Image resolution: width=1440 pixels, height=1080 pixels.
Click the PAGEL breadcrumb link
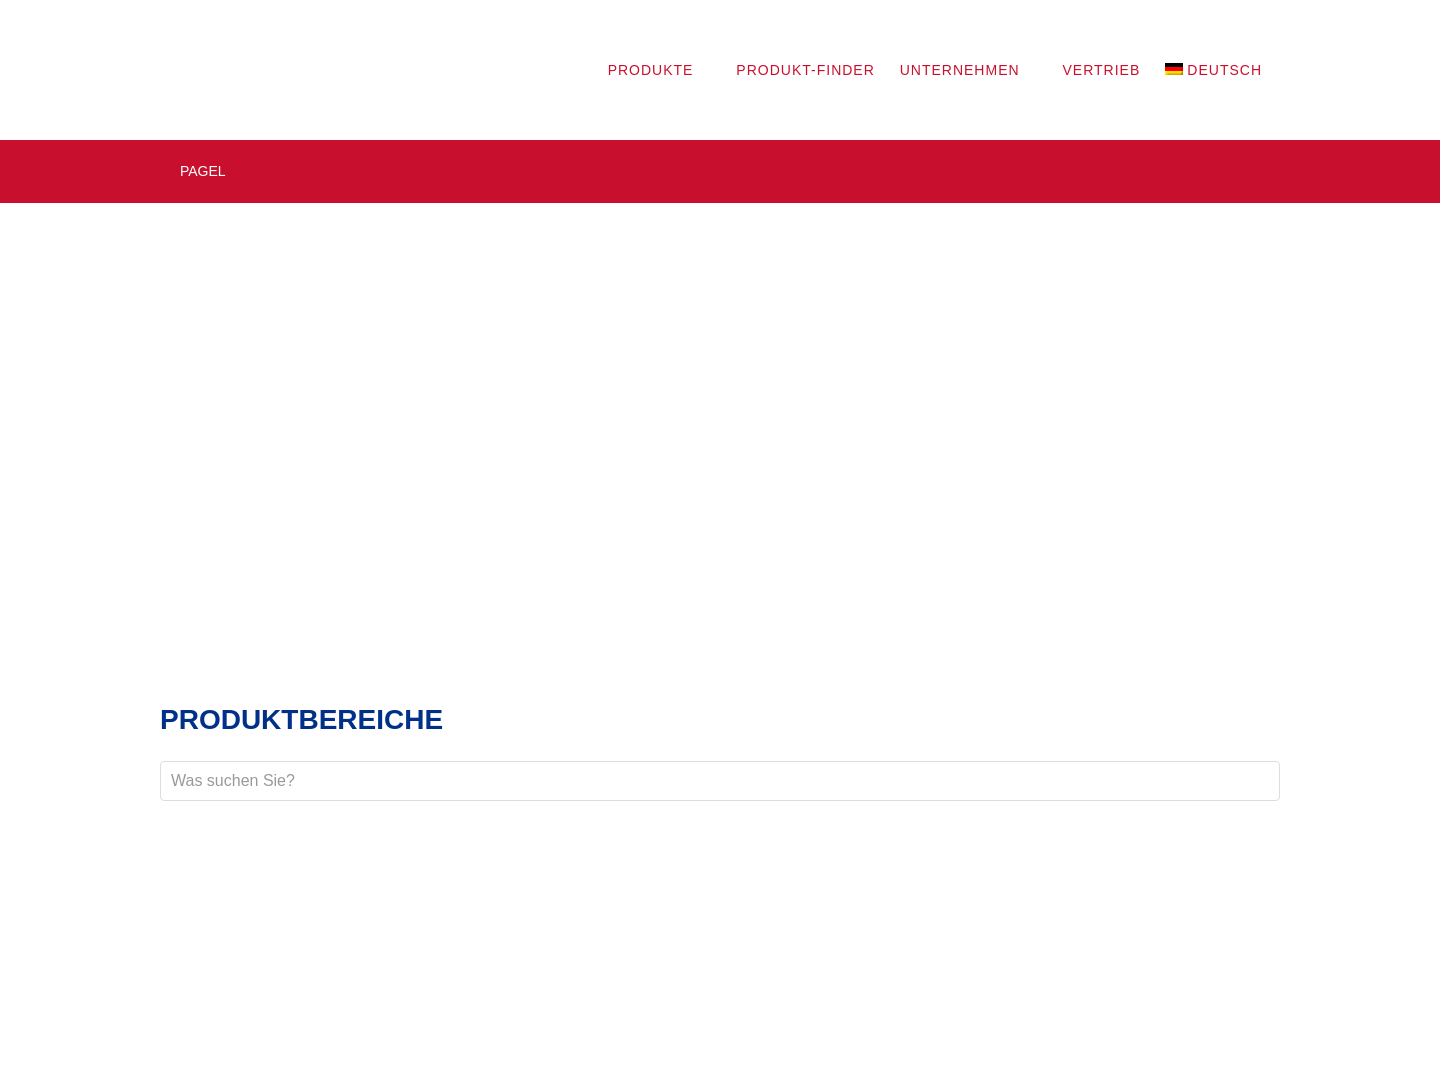[x=202, y=171]
